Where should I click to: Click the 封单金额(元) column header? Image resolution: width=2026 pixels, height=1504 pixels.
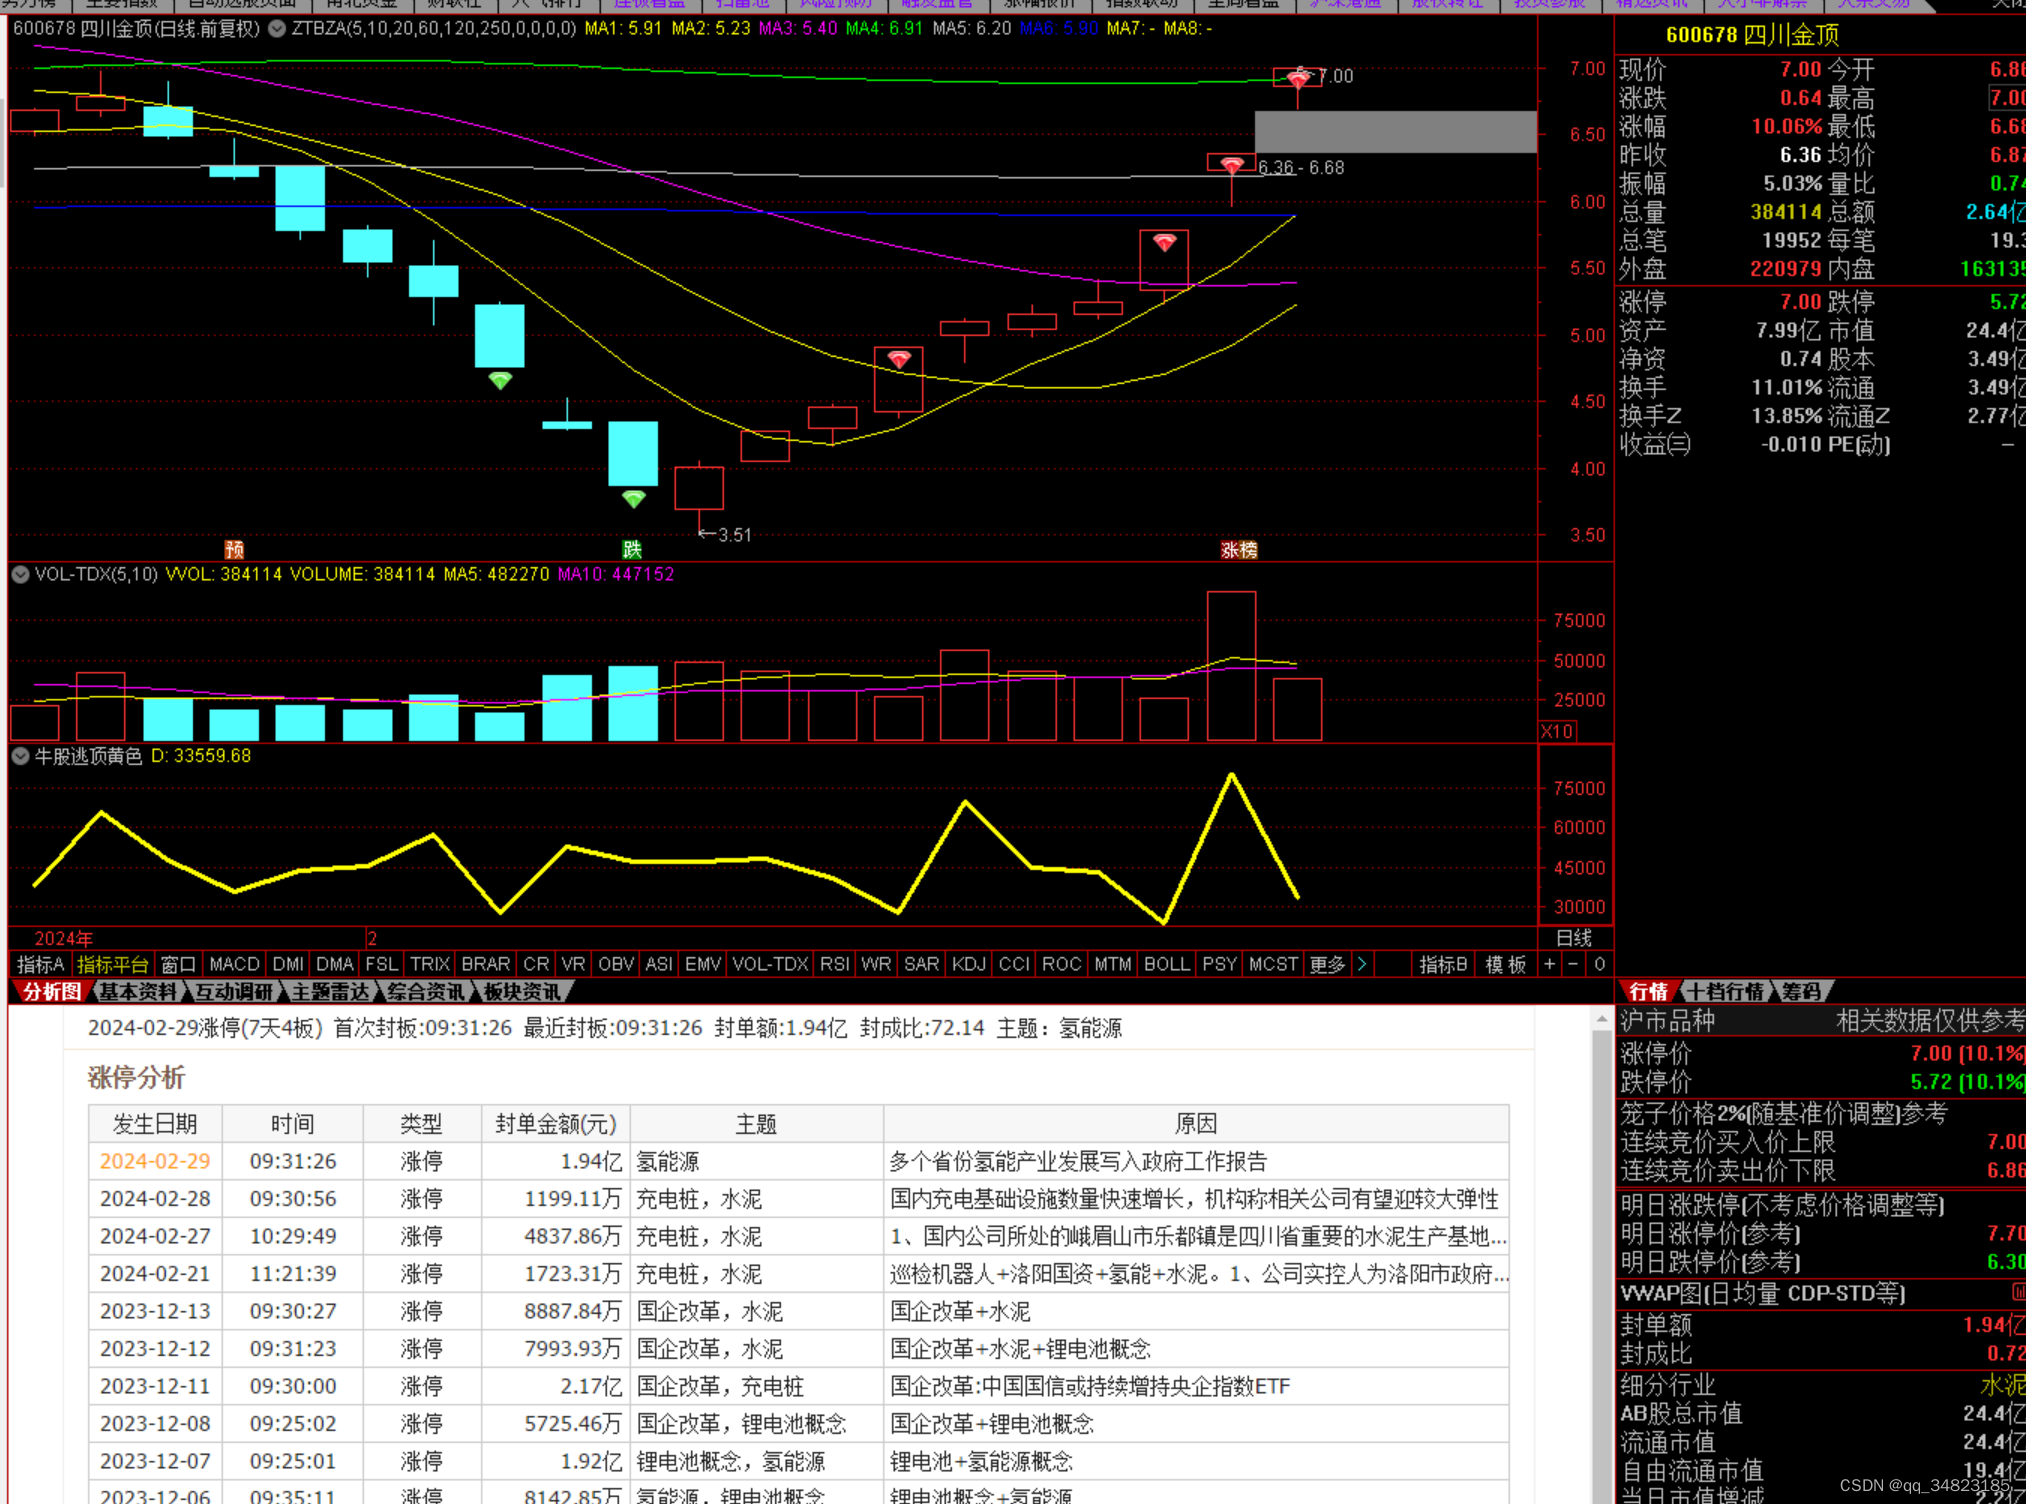[556, 1124]
